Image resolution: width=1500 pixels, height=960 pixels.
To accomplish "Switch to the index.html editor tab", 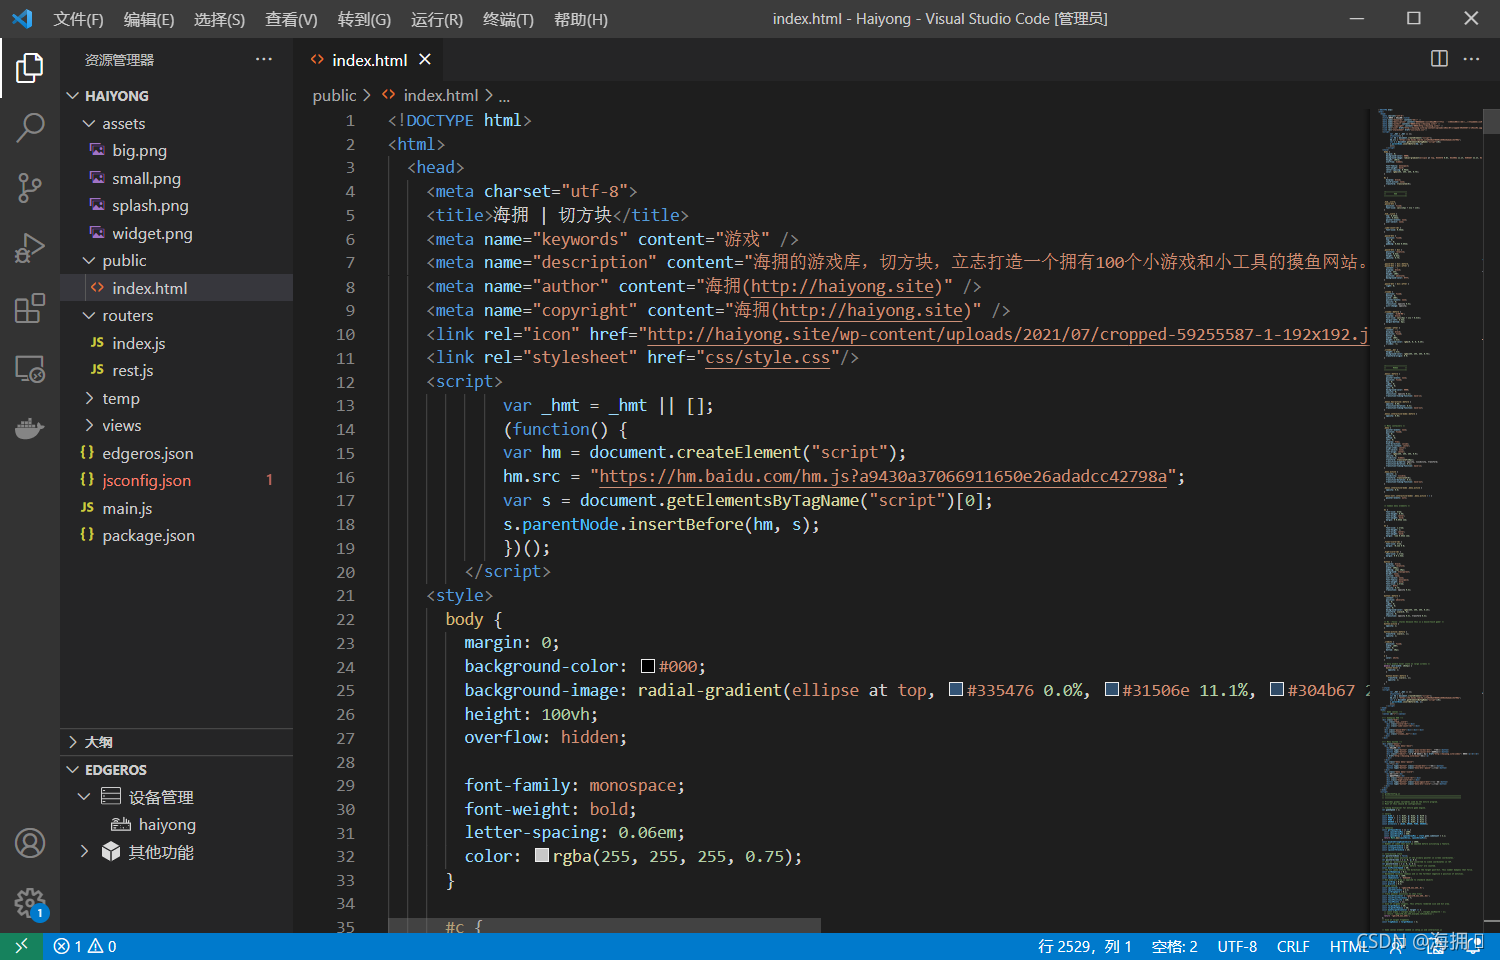I will [x=369, y=60].
